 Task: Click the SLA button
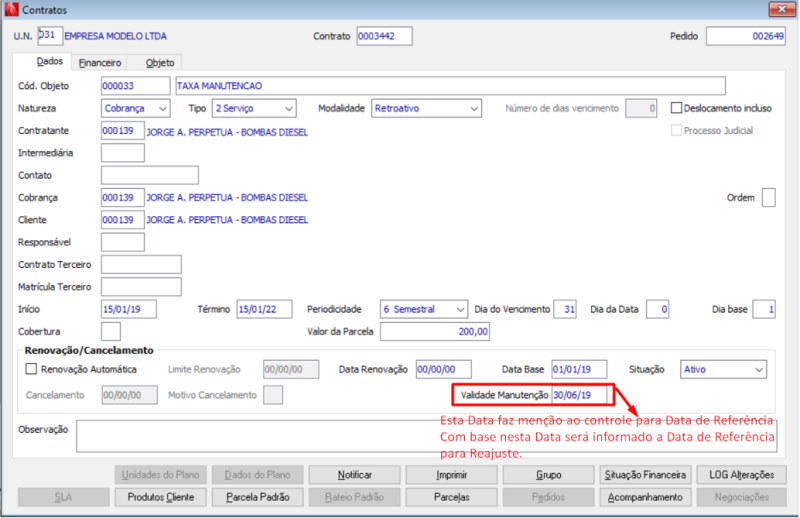click(64, 497)
